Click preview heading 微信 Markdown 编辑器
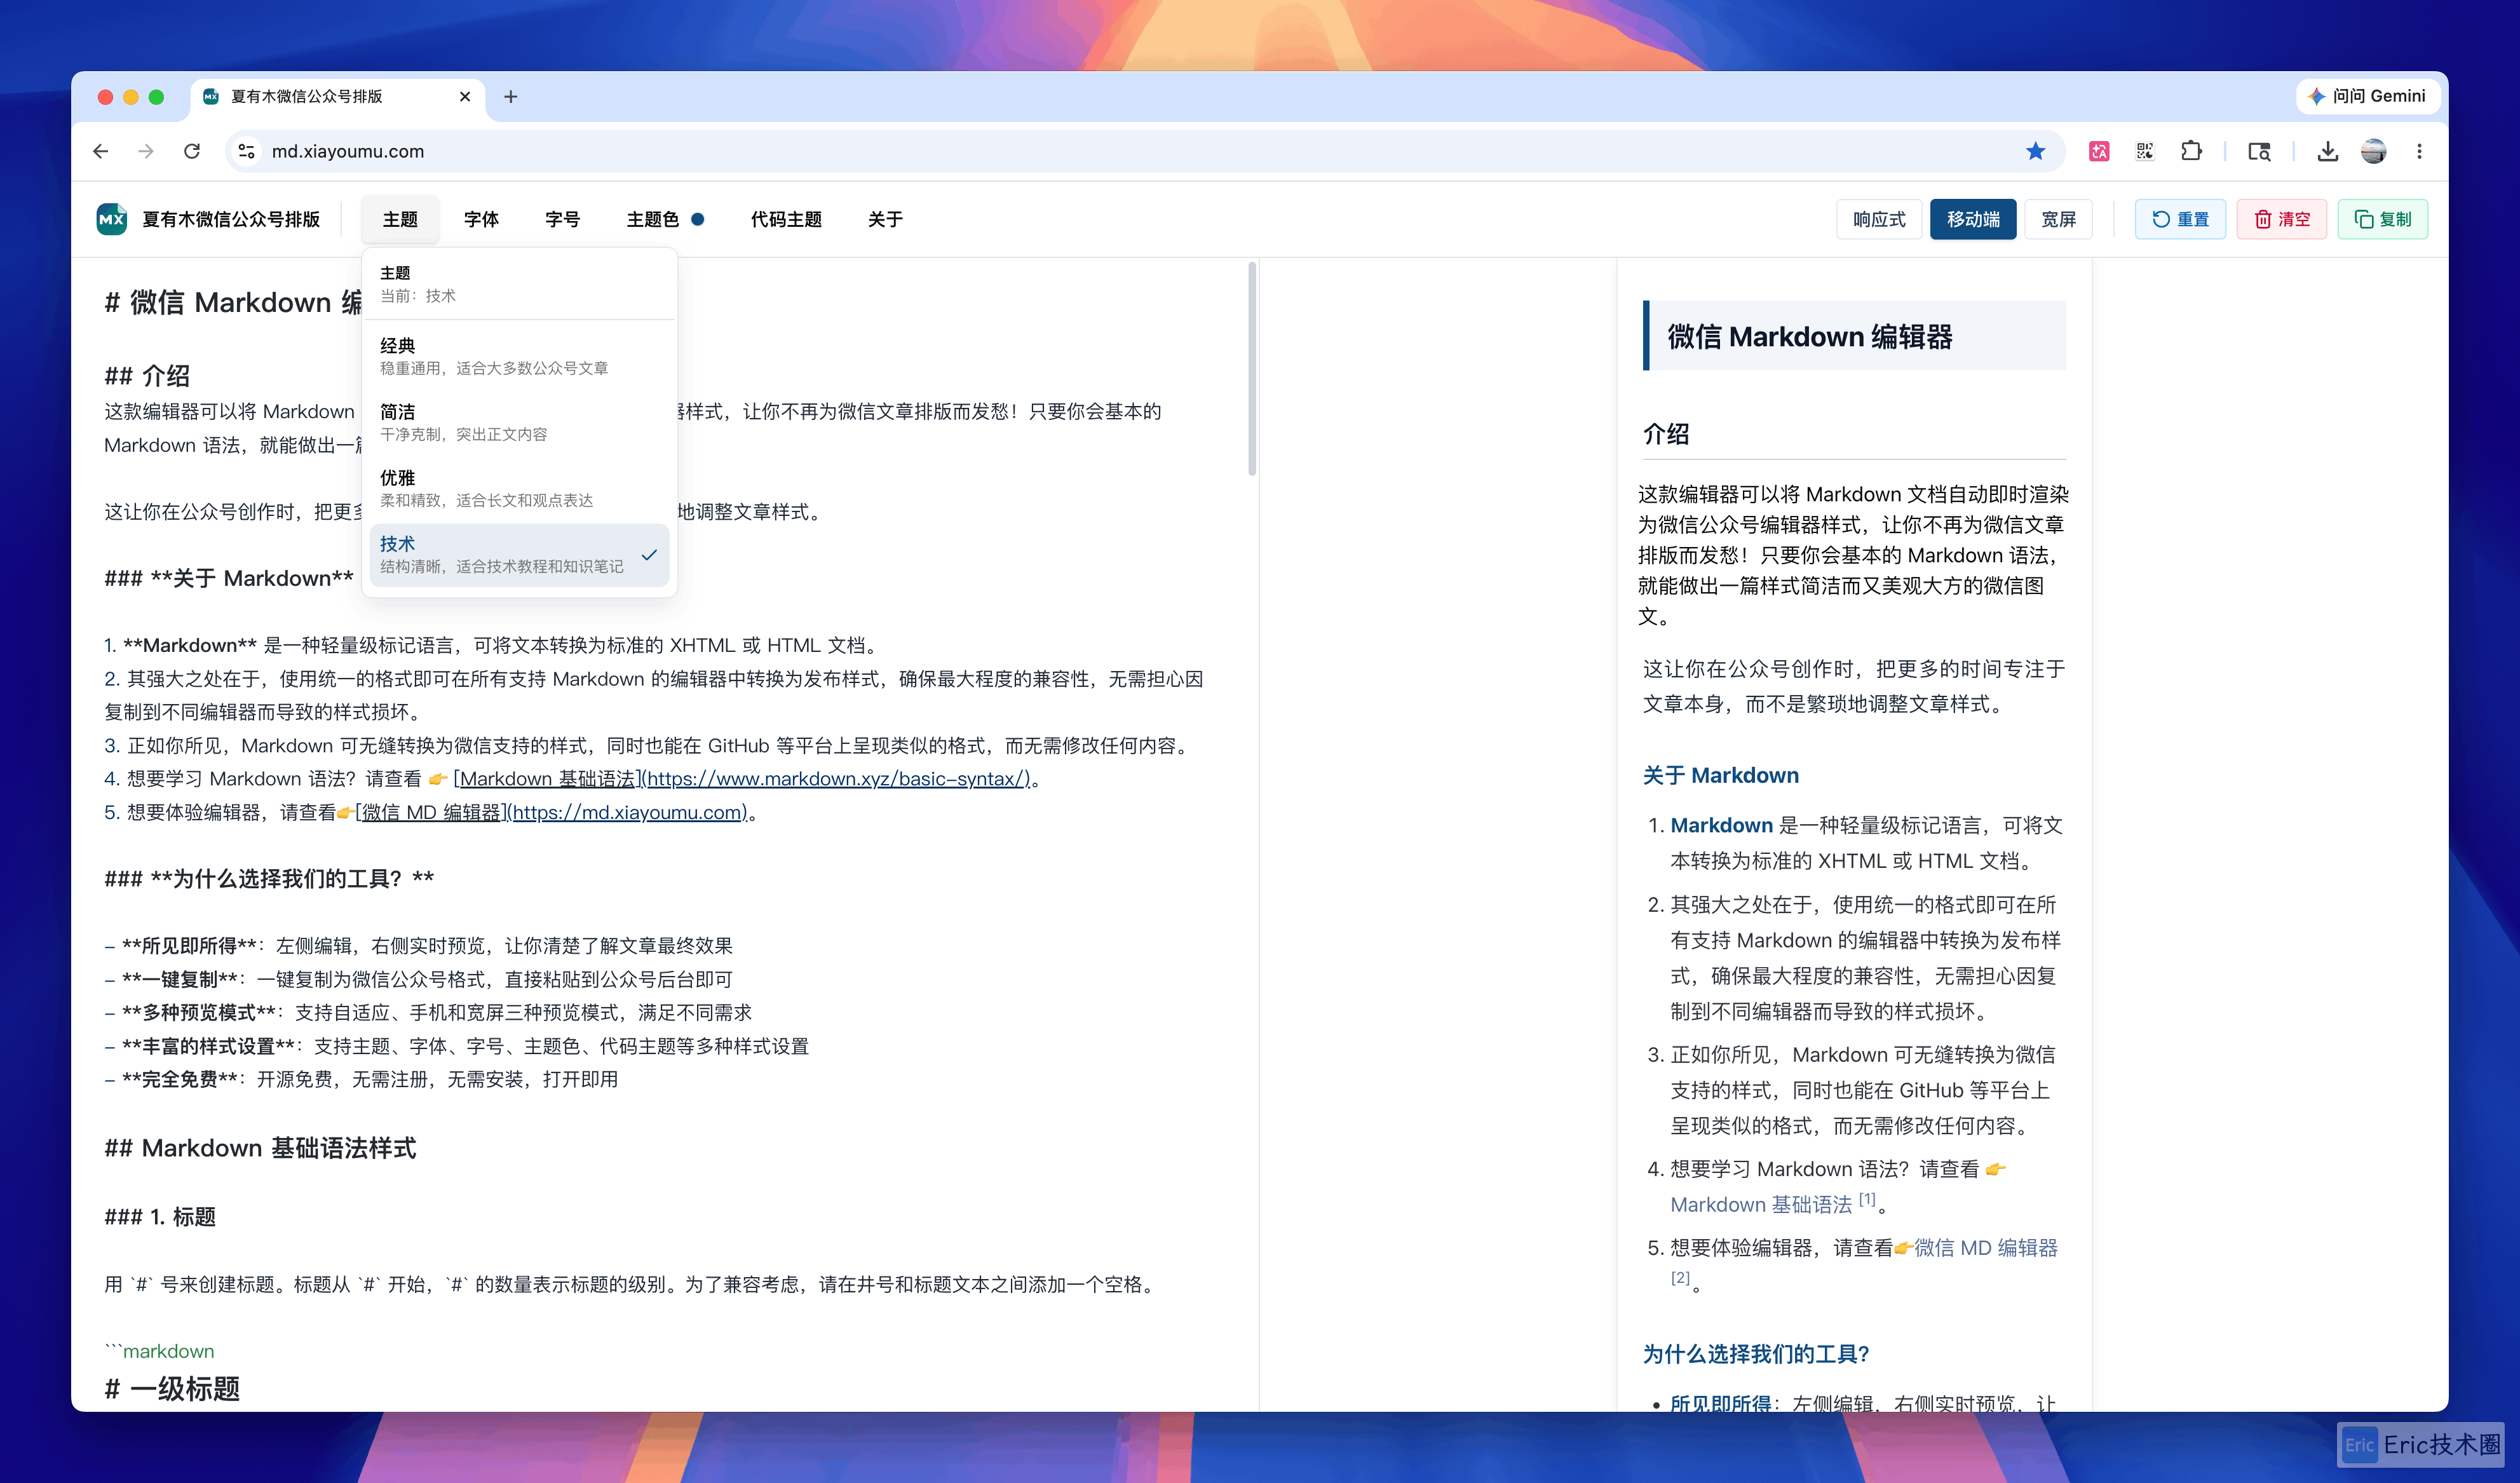 [1810, 337]
